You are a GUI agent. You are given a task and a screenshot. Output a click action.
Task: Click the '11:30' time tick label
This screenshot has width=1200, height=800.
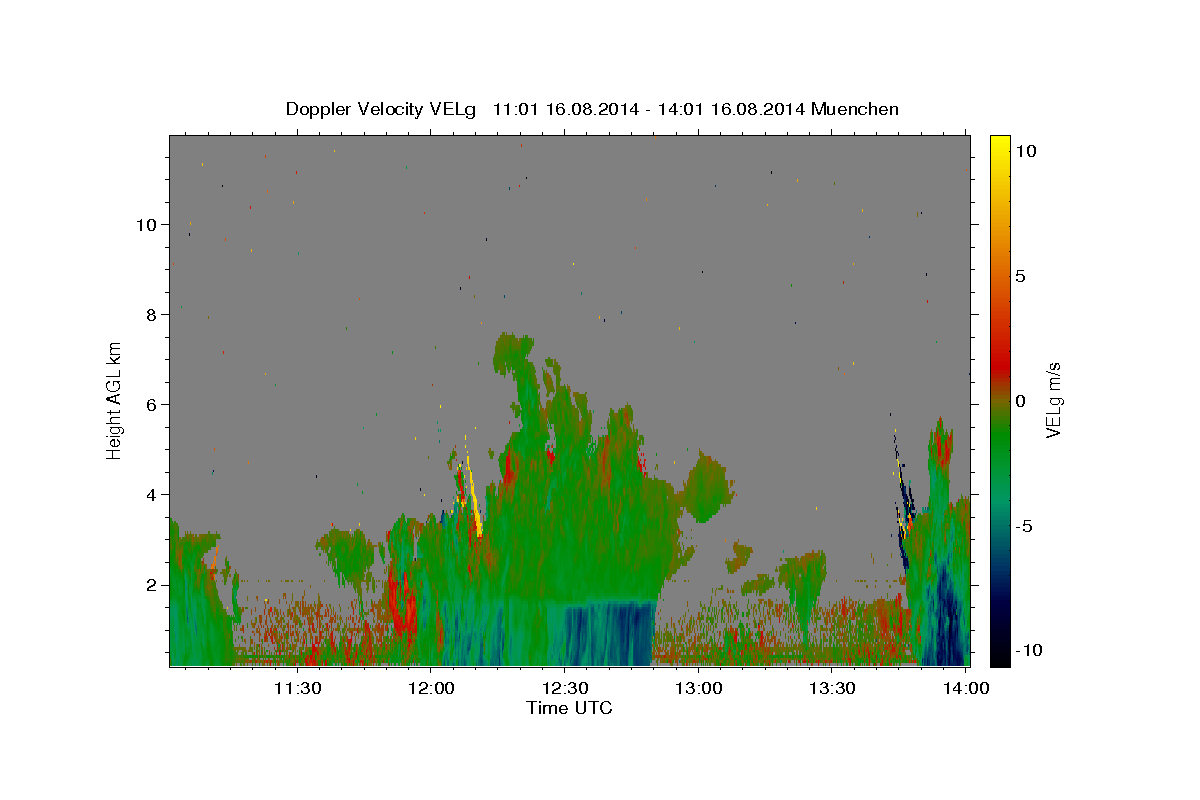click(297, 688)
